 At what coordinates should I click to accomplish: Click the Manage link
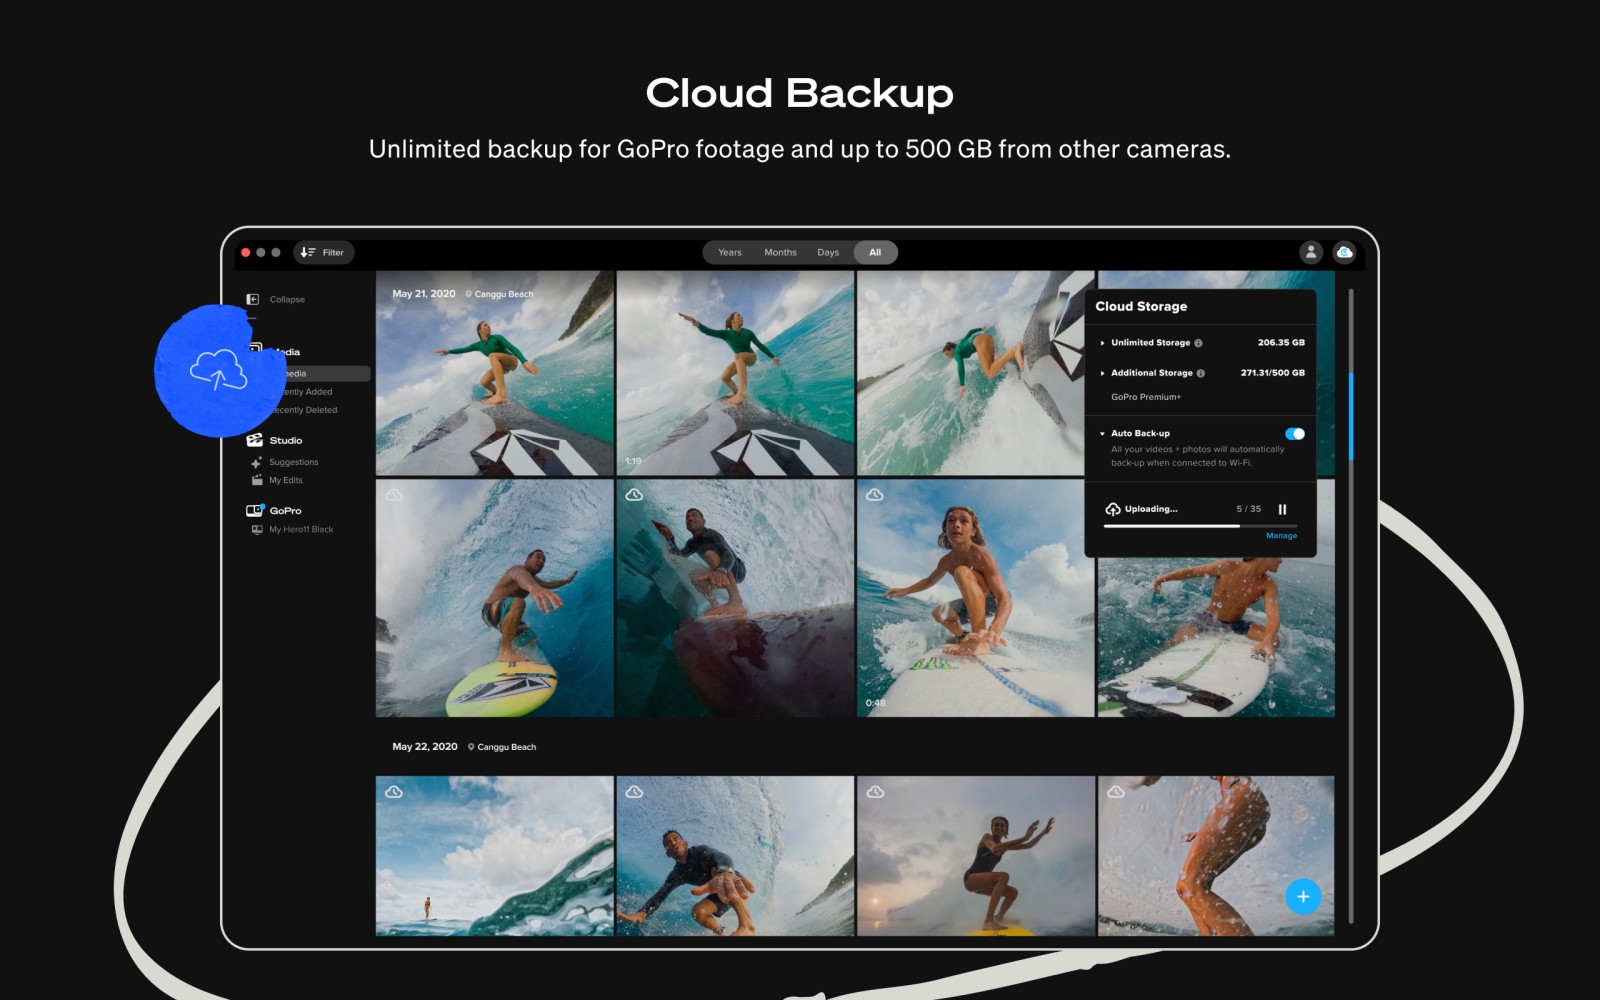(x=1282, y=536)
